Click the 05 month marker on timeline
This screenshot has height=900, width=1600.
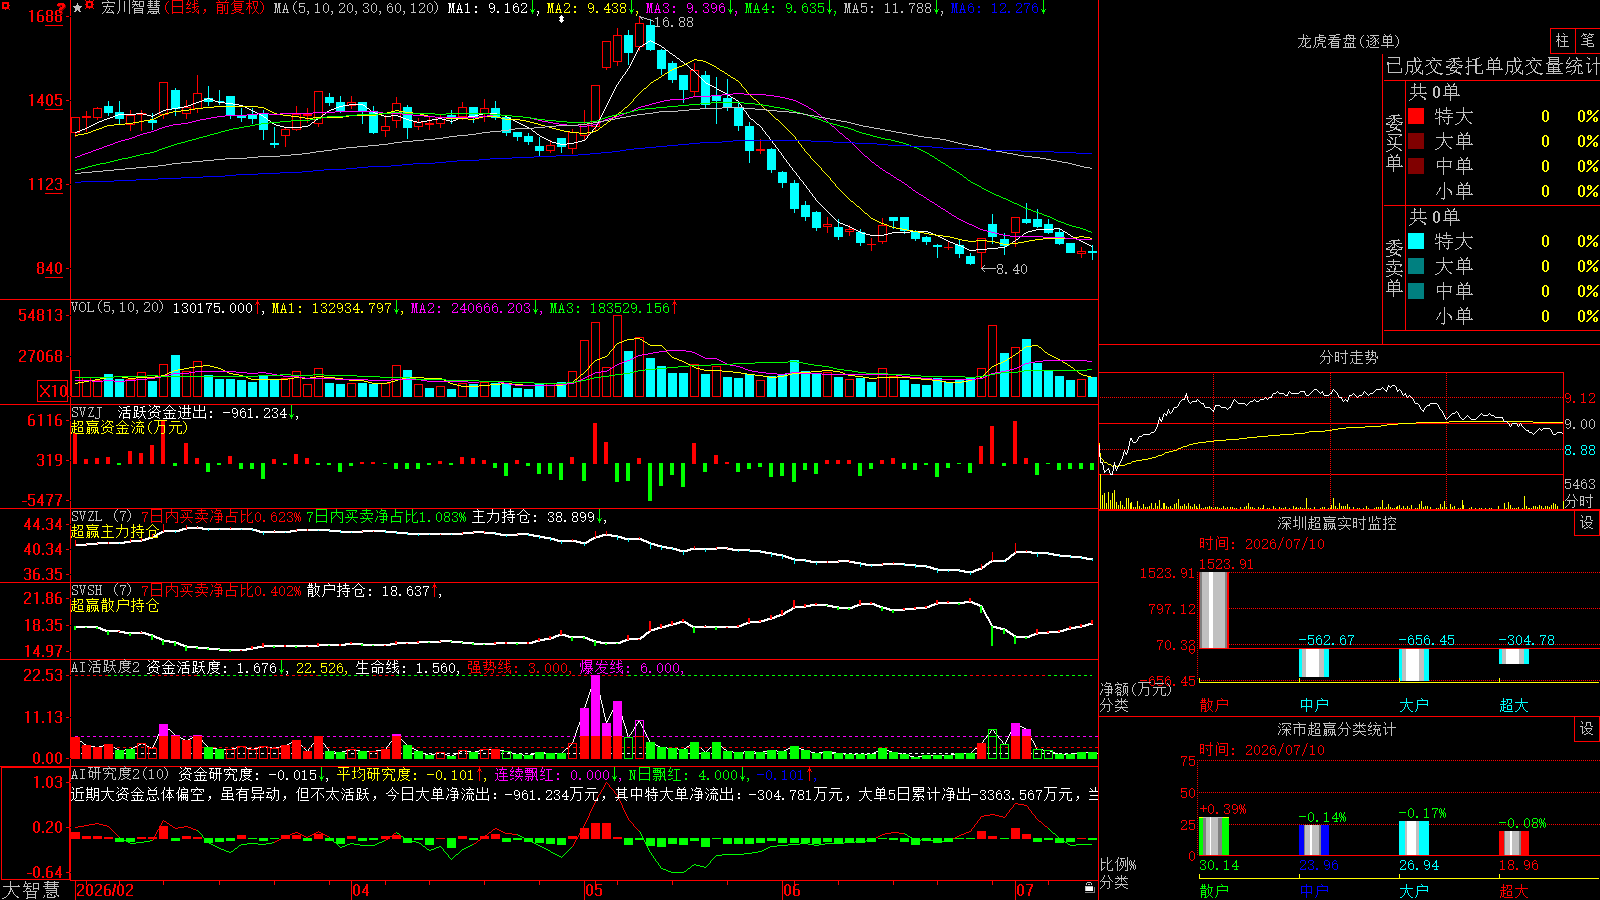[x=594, y=890]
